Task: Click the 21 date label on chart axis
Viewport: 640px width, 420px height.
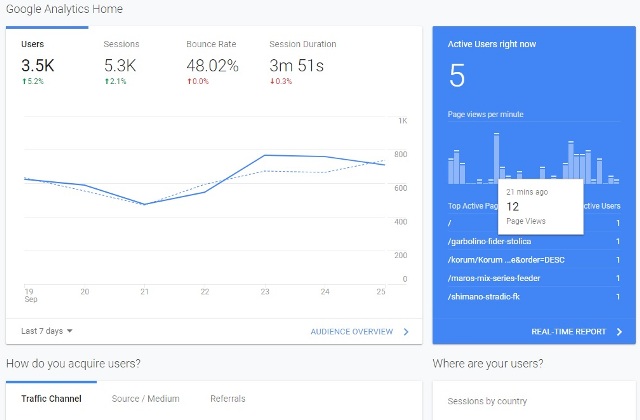Action: (144, 291)
